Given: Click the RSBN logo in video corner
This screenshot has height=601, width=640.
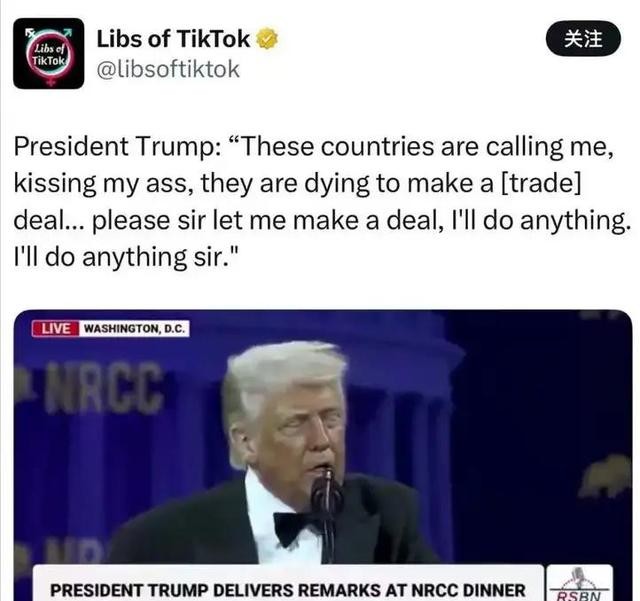Looking at the screenshot, I should tap(580, 583).
